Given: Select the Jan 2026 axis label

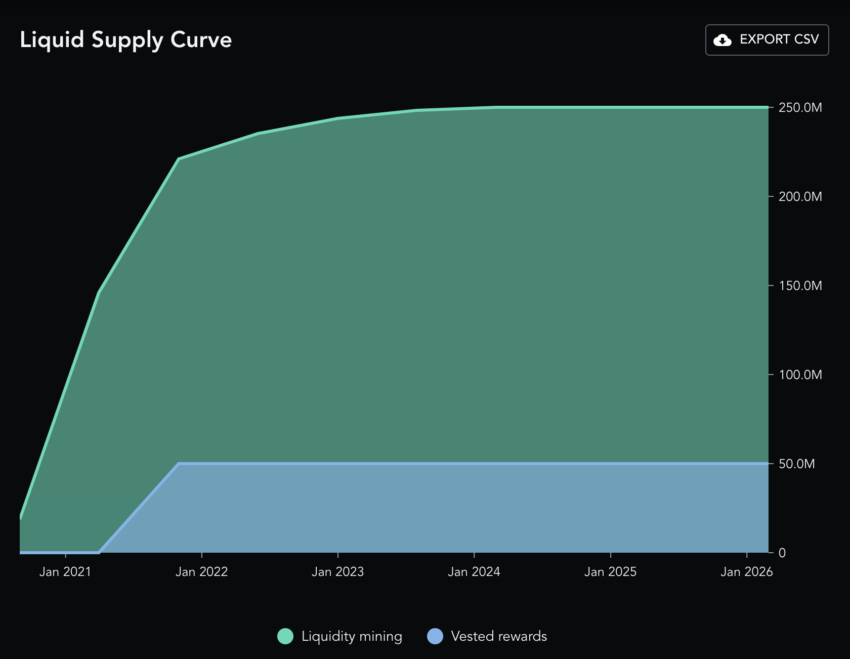Looking at the screenshot, I should coord(746,572).
